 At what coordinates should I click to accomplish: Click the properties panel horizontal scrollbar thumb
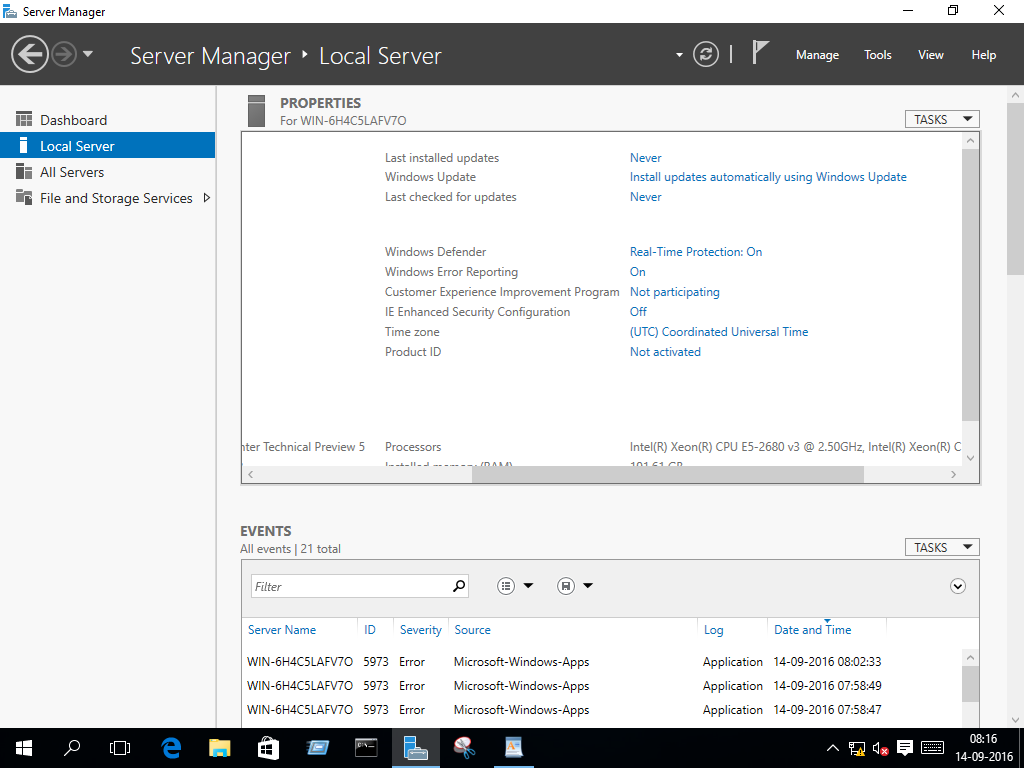pos(667,475)
